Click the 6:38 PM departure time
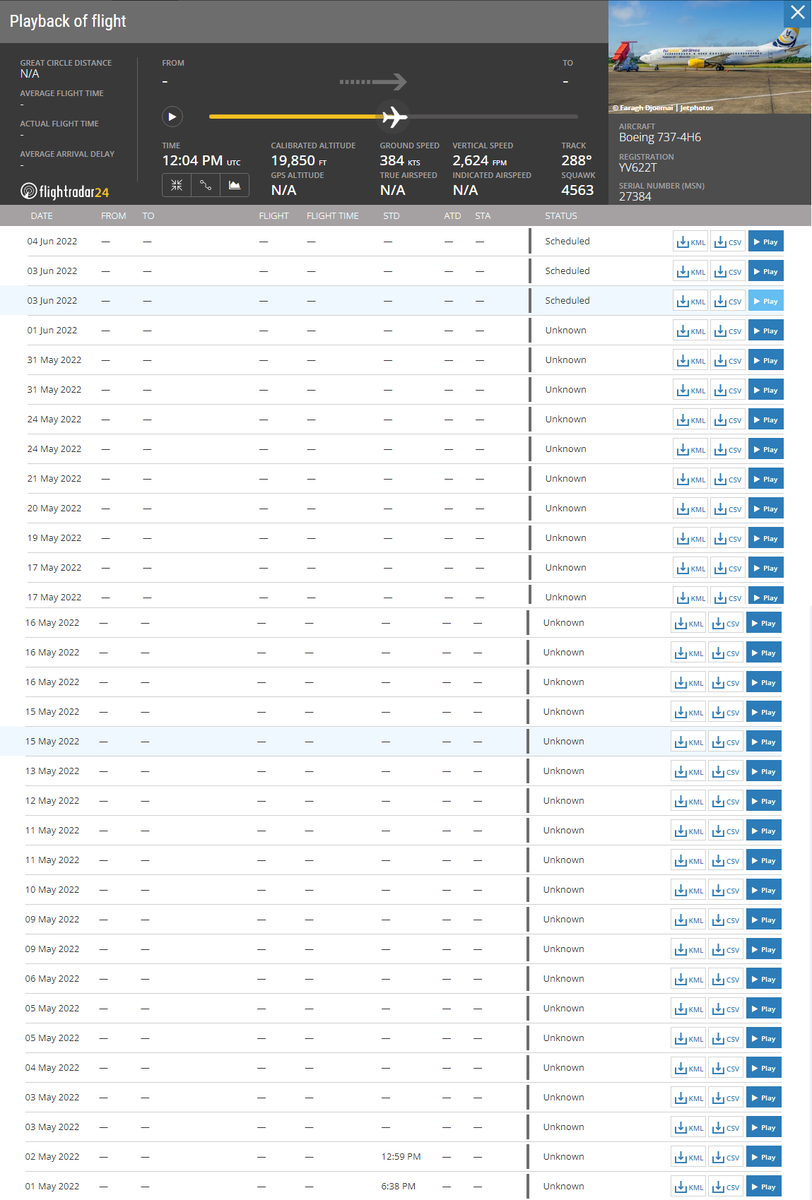 (x=398, y=1186)
